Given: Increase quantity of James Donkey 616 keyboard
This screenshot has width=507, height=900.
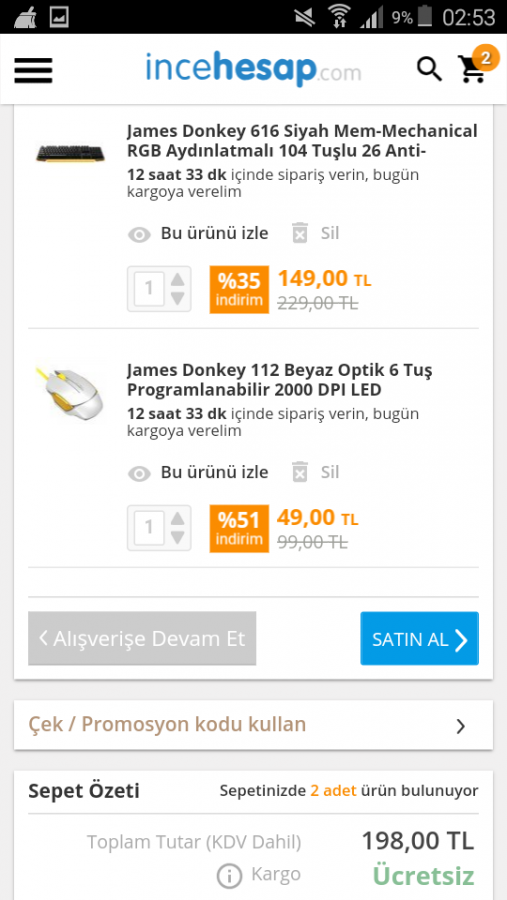Looking at the screenshot, I should pyautogui.click(x=177, y=280).
